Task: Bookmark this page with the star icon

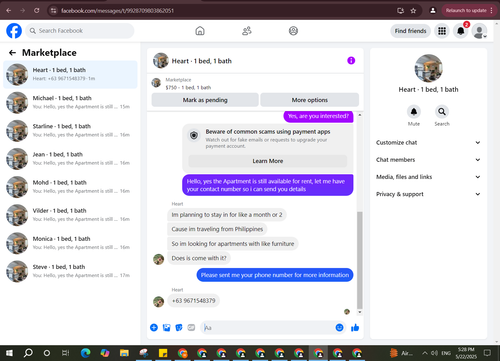Action: pos(413,10)
